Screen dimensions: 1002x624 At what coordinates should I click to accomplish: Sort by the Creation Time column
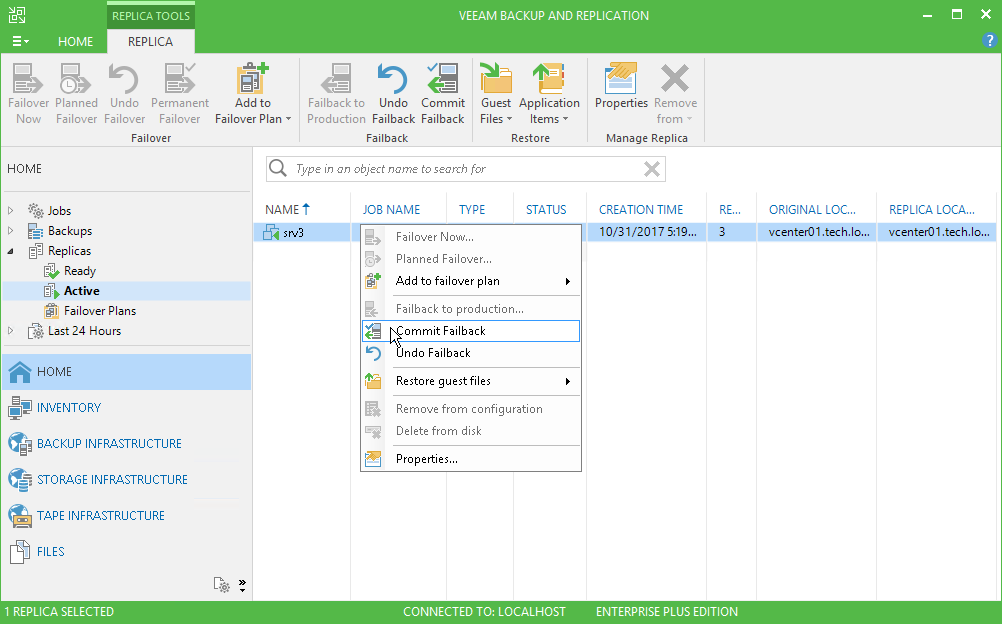tap(640, 210)
